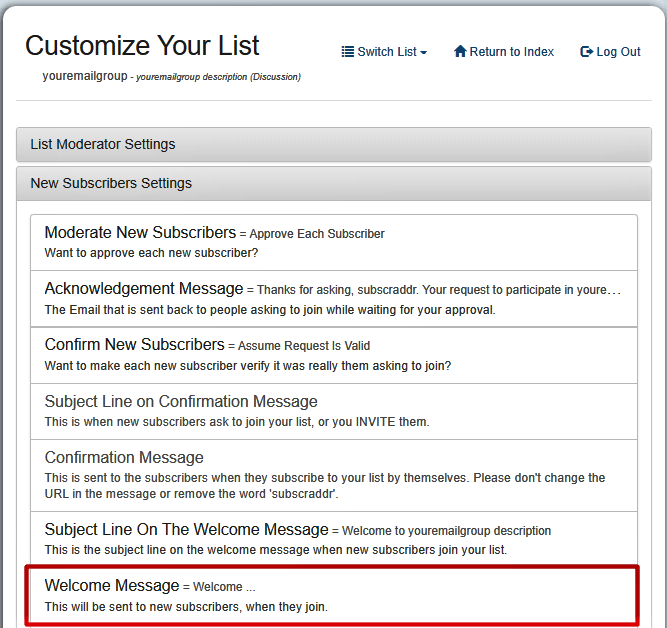Click 'Welcome to youremailgroup description' value

[446, 531]
